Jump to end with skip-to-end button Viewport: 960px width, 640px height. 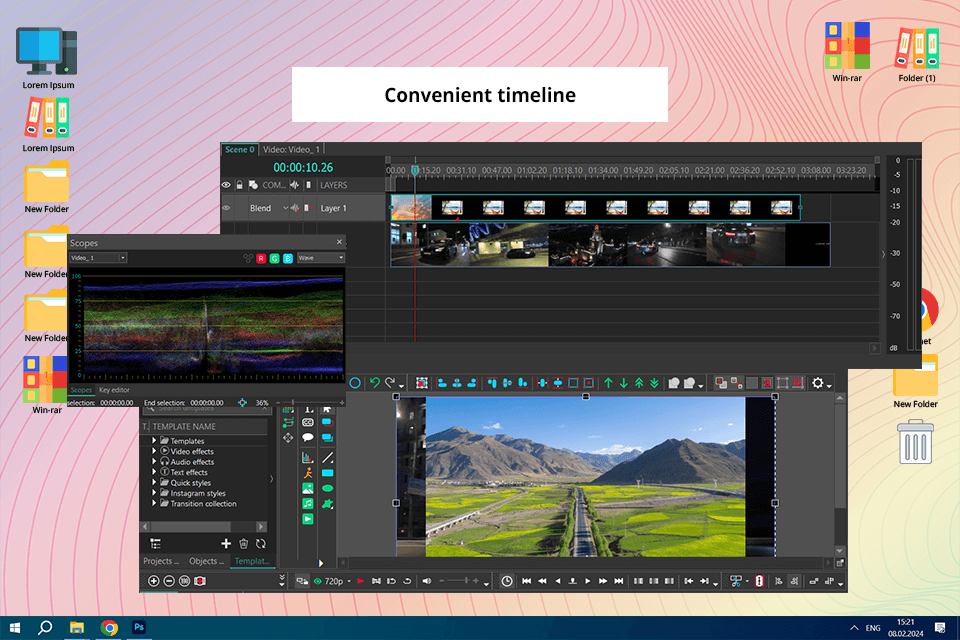[618, 581]
